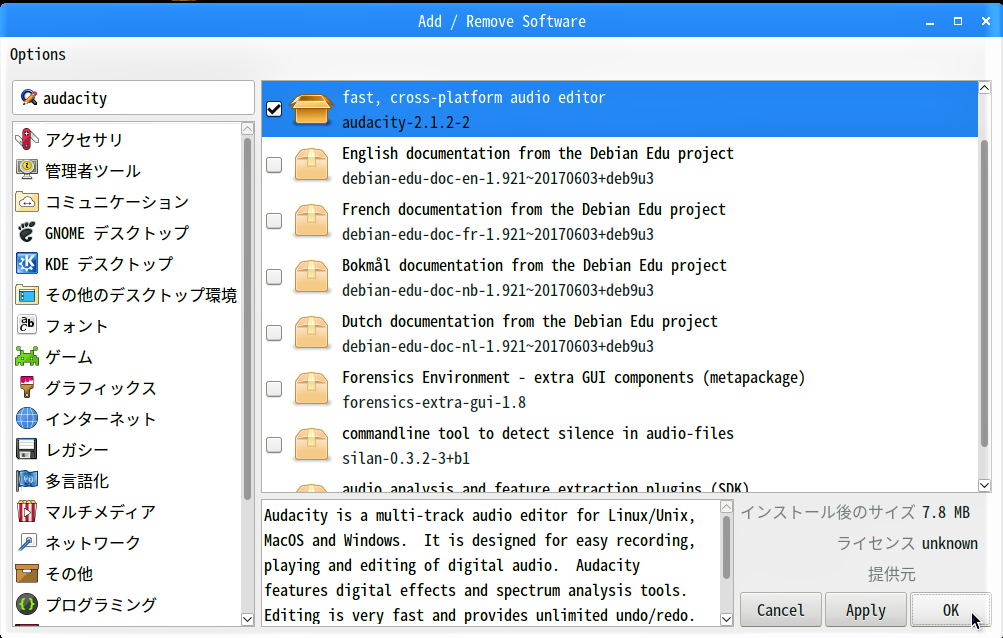Click the audacity-2.1.2-2 package icon
The width and height of the screenshot is (1003, 638).
click(x=312, y=109)
